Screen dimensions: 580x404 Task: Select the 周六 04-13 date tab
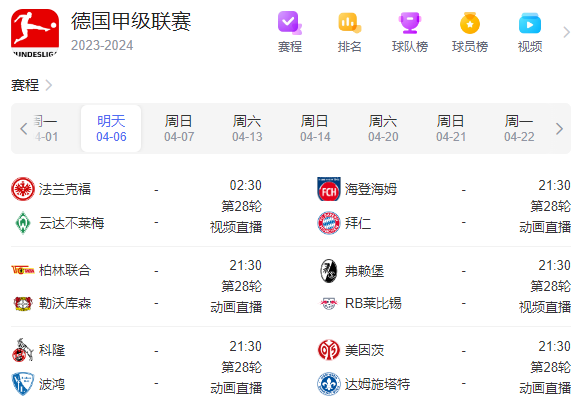247,128
